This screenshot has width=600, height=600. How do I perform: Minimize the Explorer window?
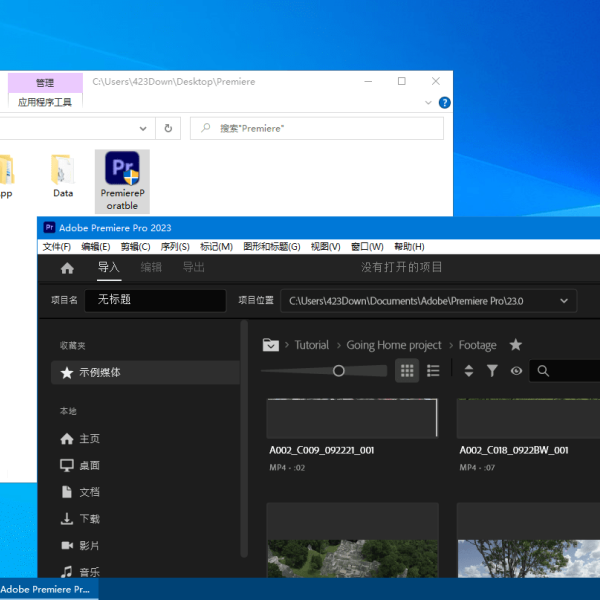click(x=368, y=81)
